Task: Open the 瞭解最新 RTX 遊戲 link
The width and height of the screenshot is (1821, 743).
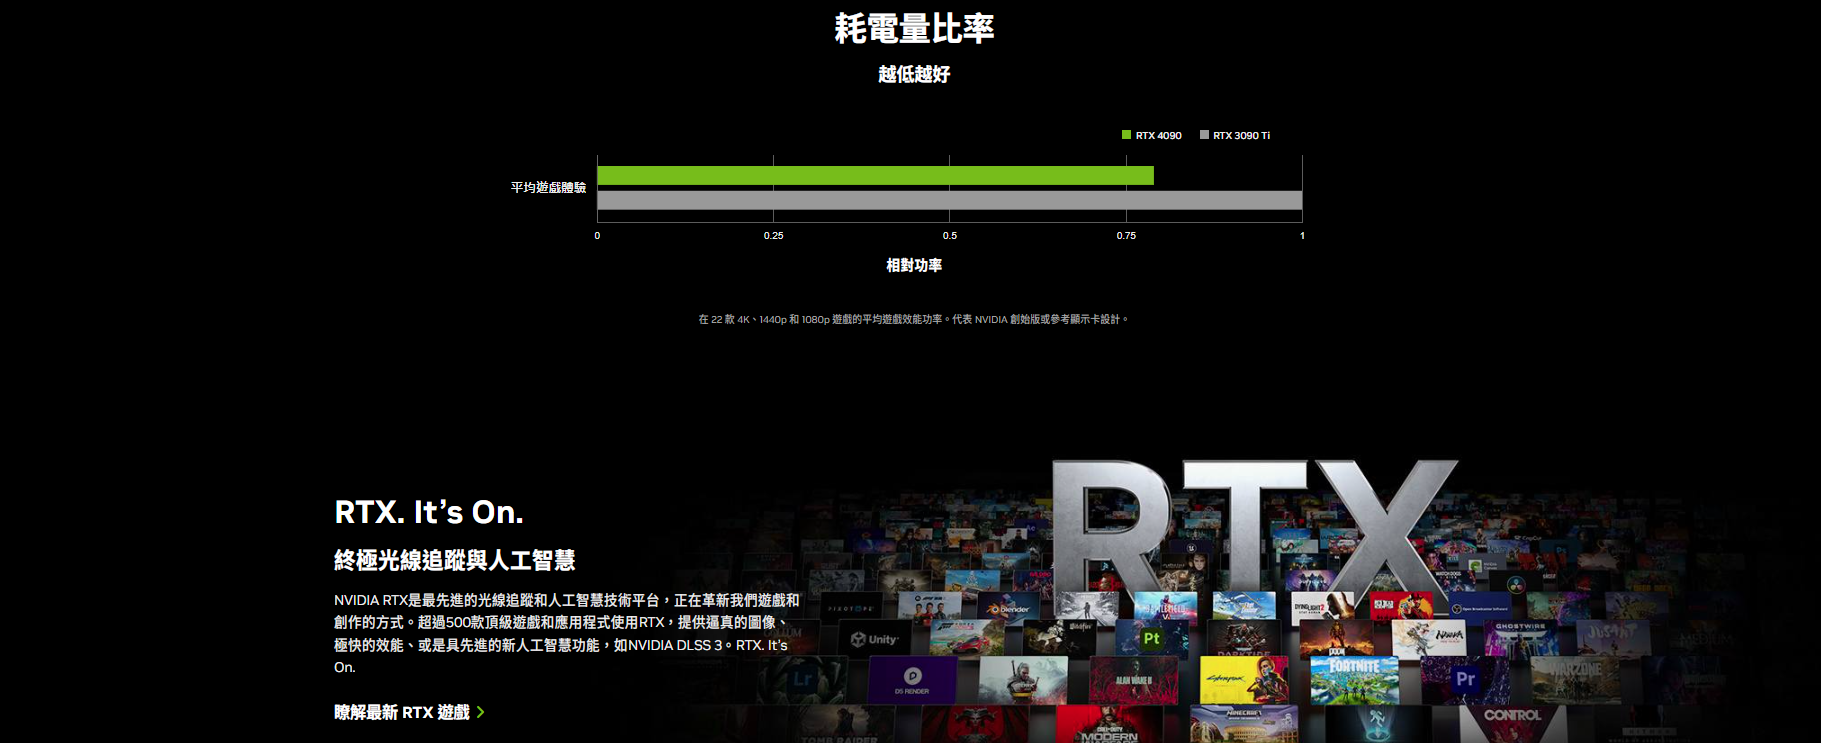Action: pos(409,712)
